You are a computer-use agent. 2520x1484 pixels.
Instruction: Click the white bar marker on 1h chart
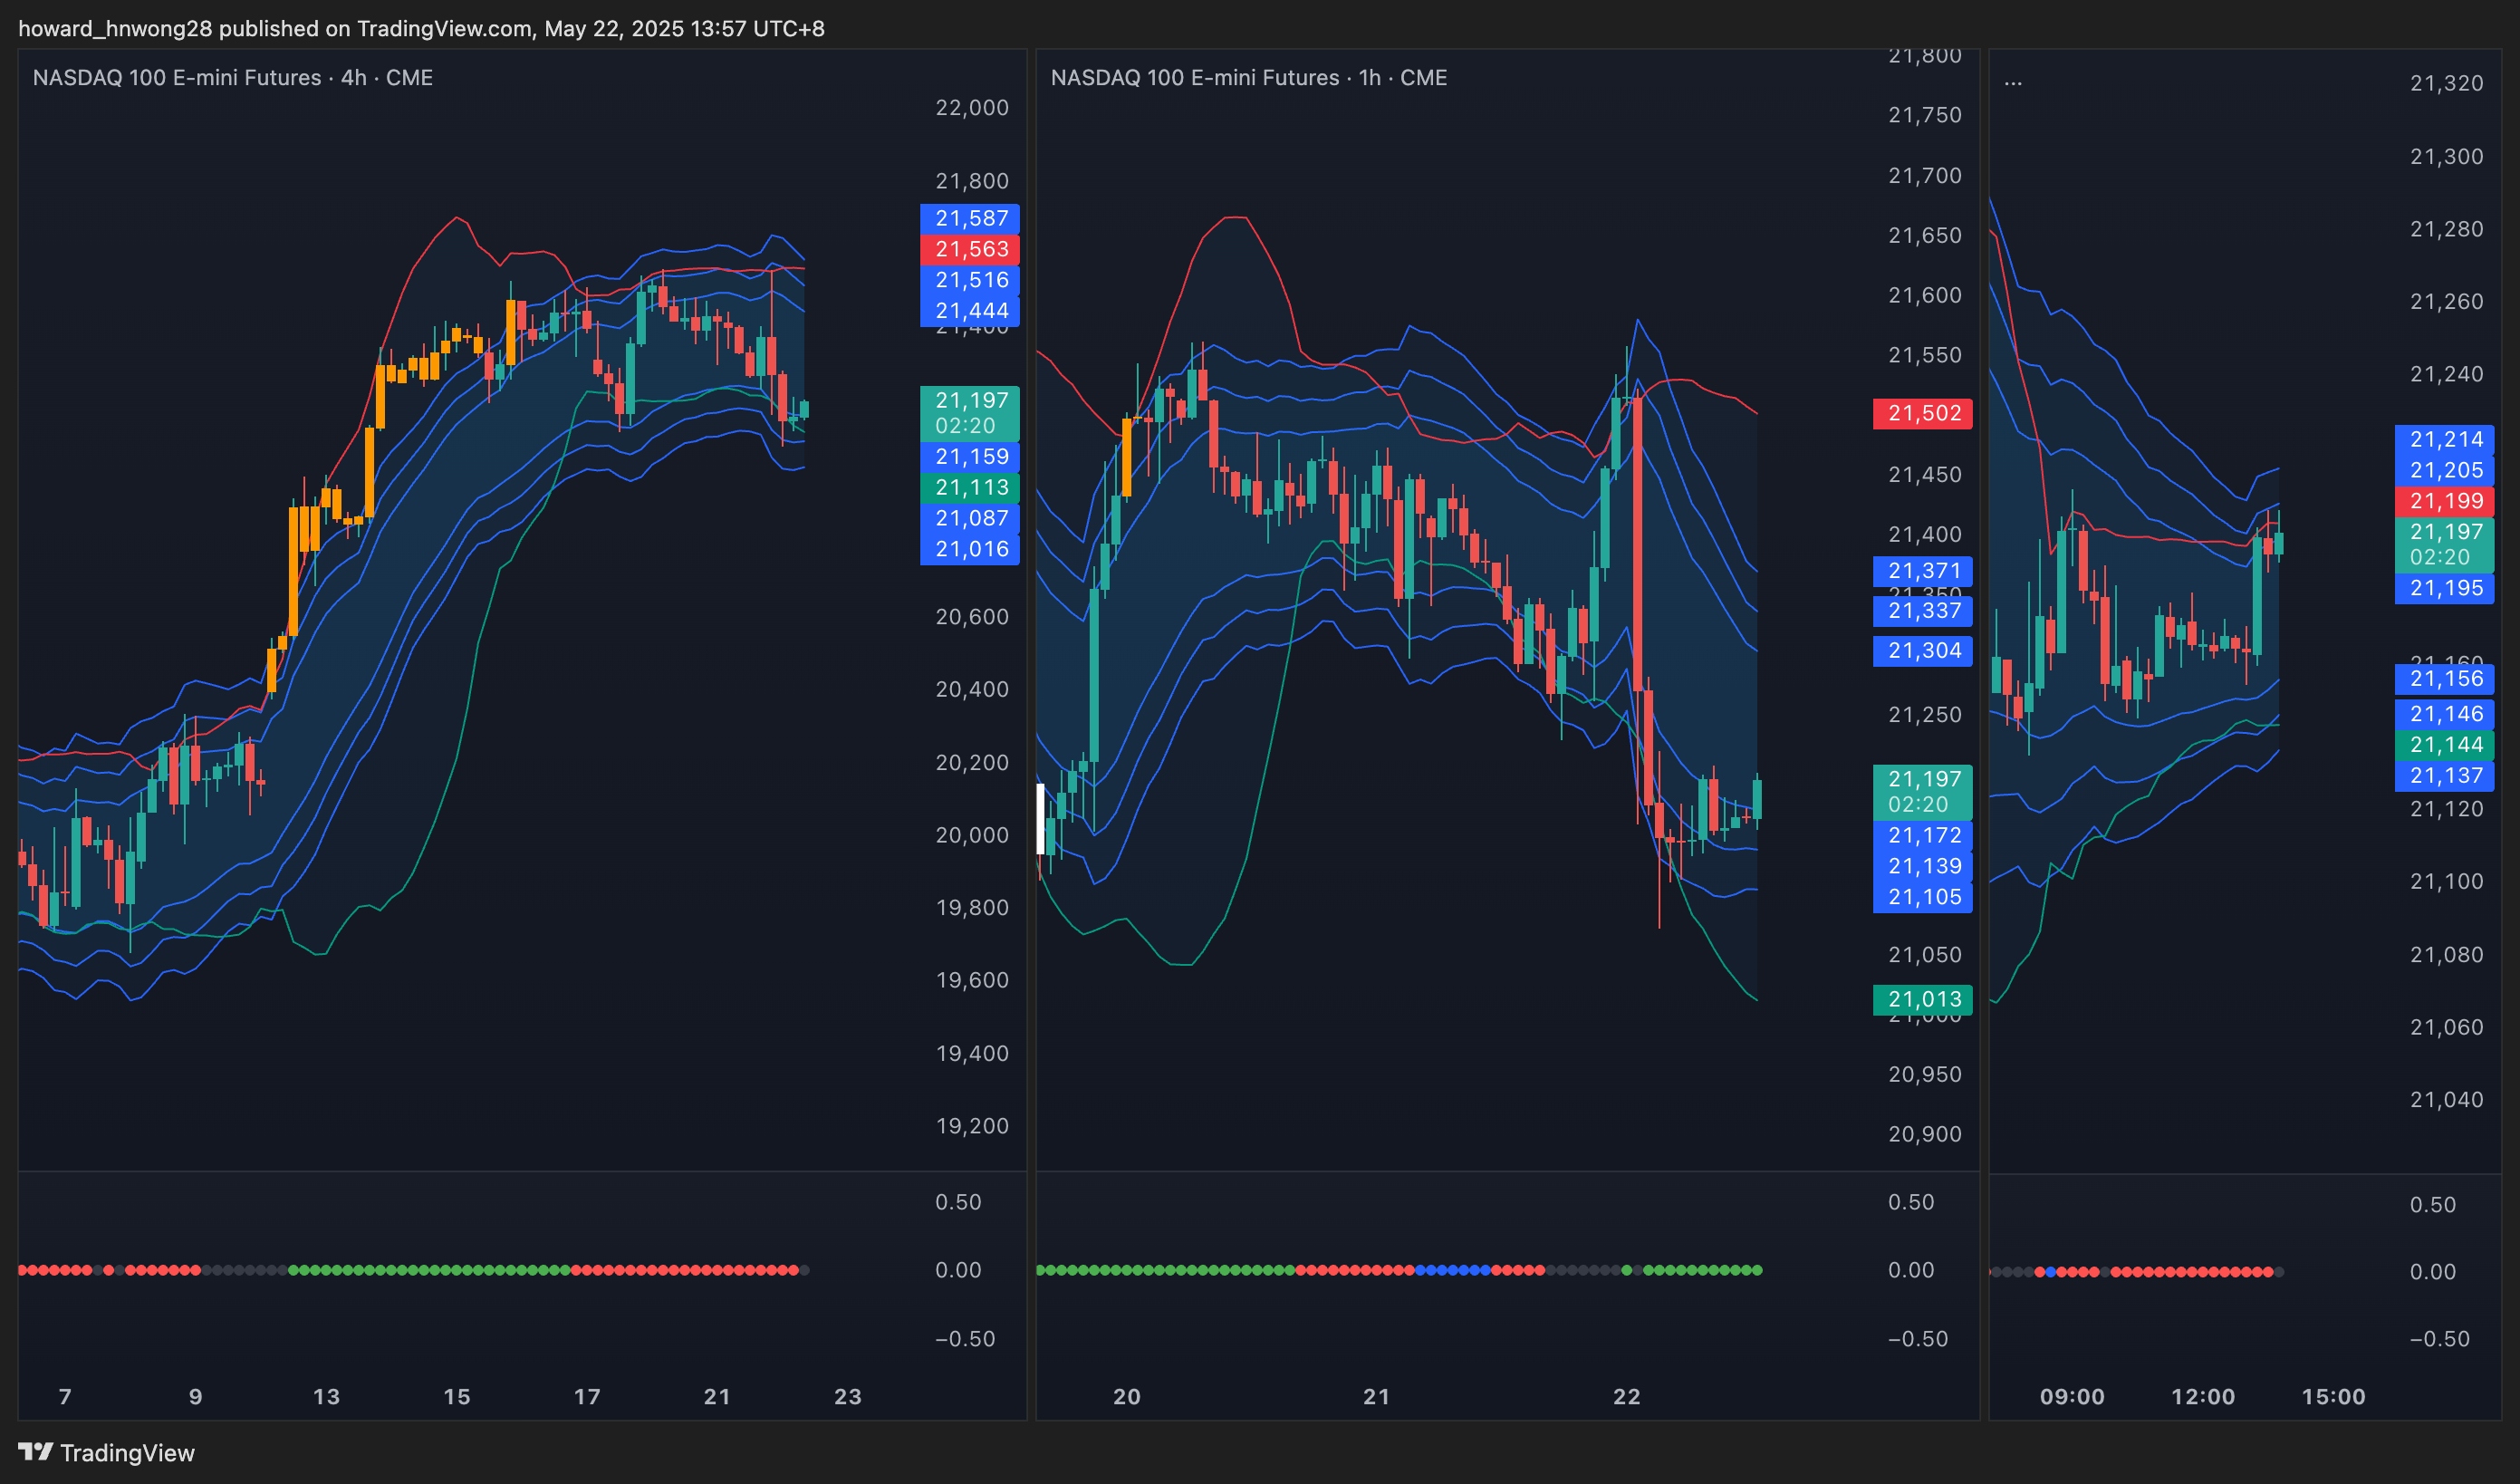point(1040,818)
